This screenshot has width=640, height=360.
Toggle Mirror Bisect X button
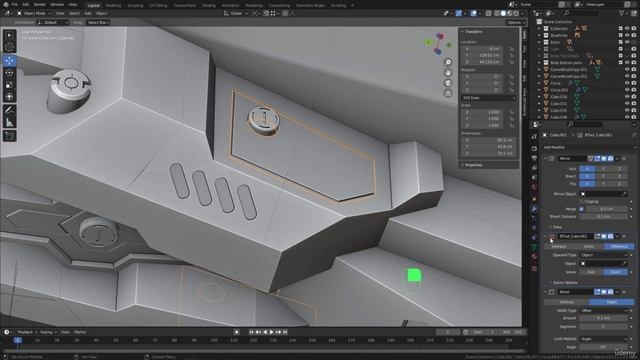point(587,176)
